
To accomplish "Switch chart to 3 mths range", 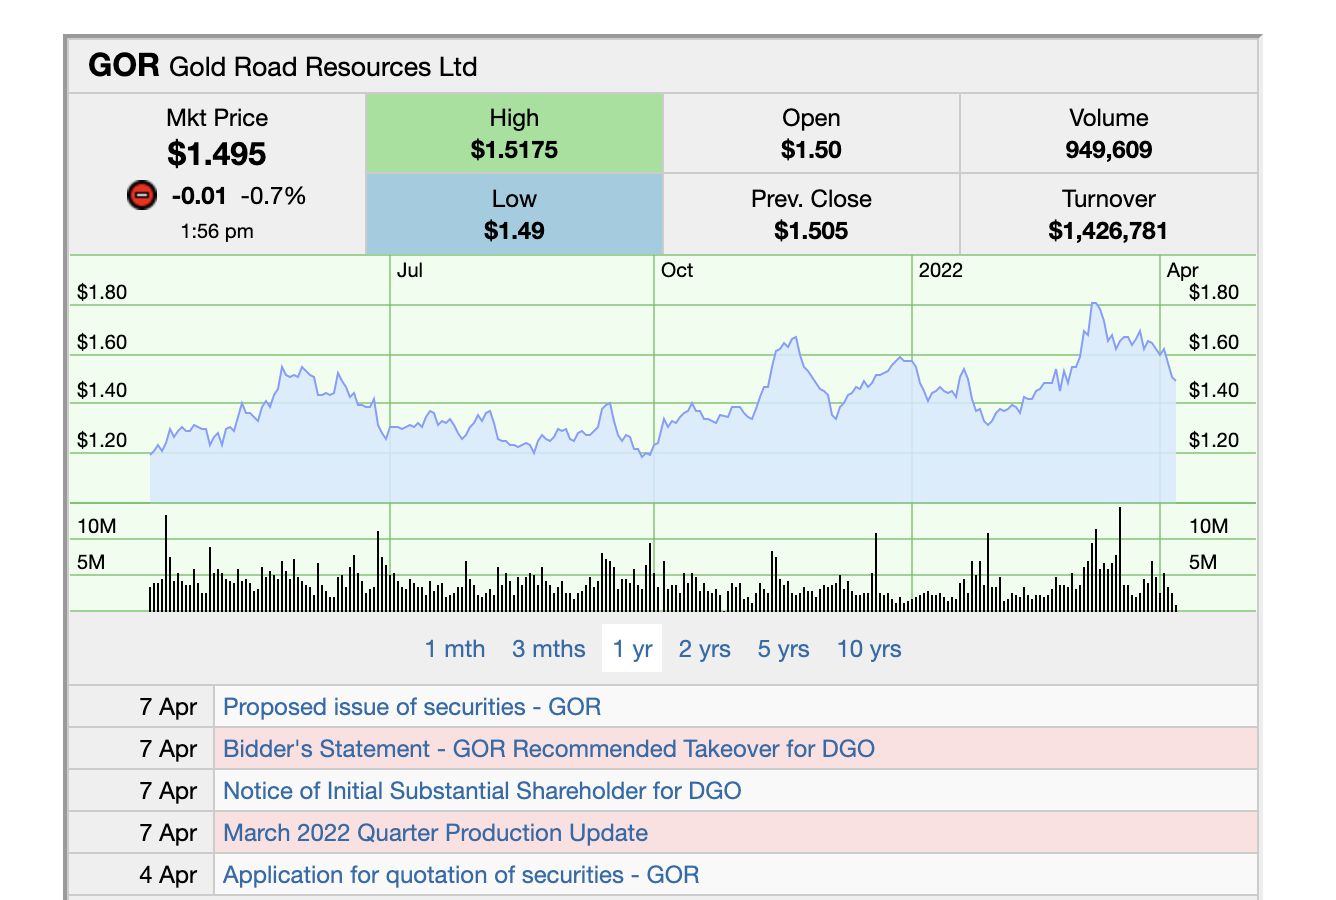I will pos(549,649).
